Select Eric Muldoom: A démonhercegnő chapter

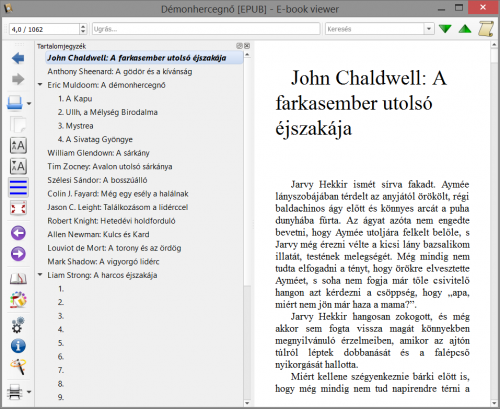[x=106, y=85]
